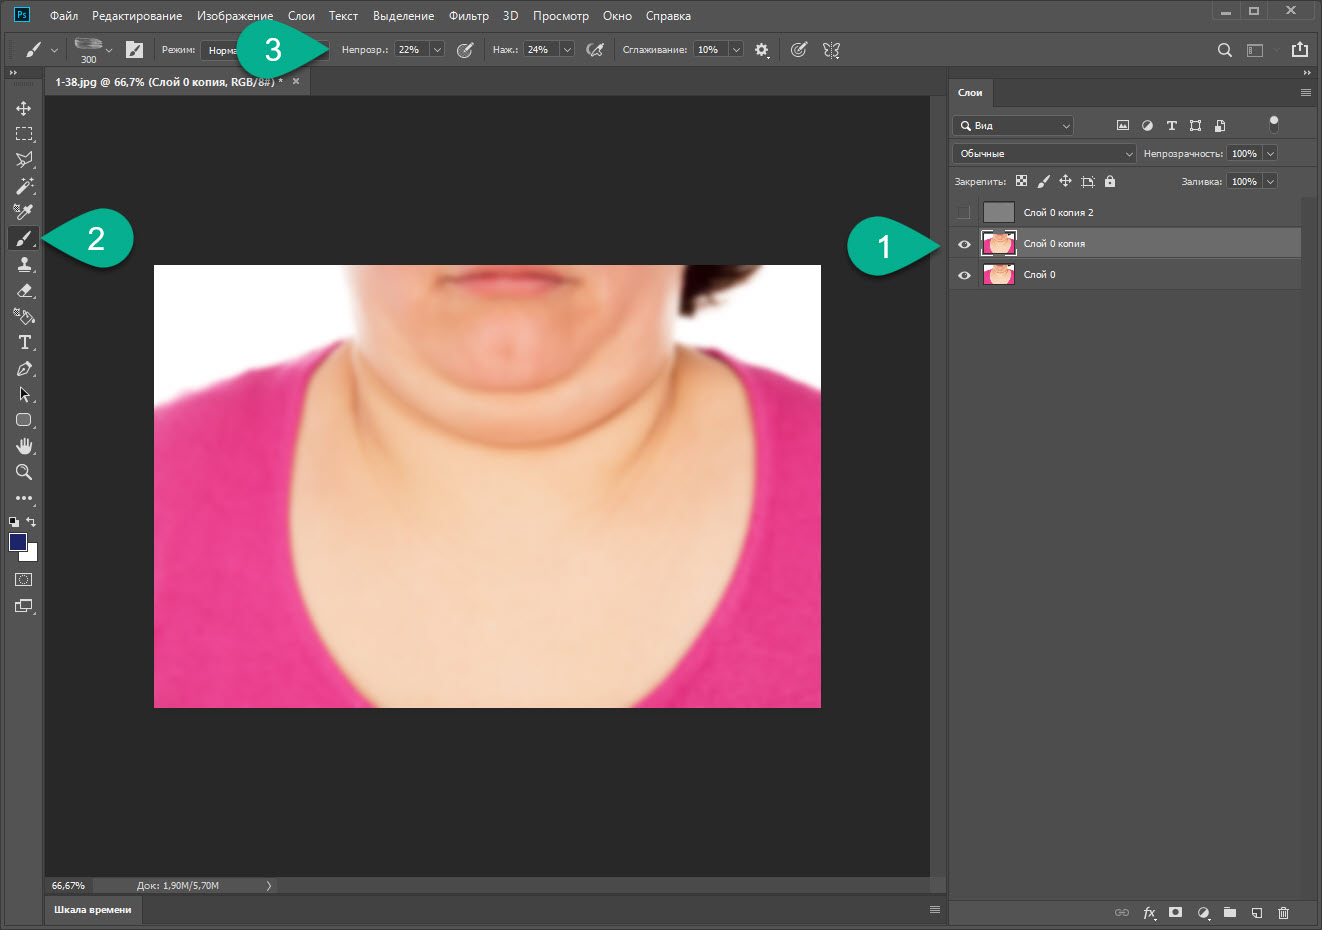Image resolution: width=1322 pixels, height=930 pixels.
Task: Open smoothing options gear
Action: point(762,49)
